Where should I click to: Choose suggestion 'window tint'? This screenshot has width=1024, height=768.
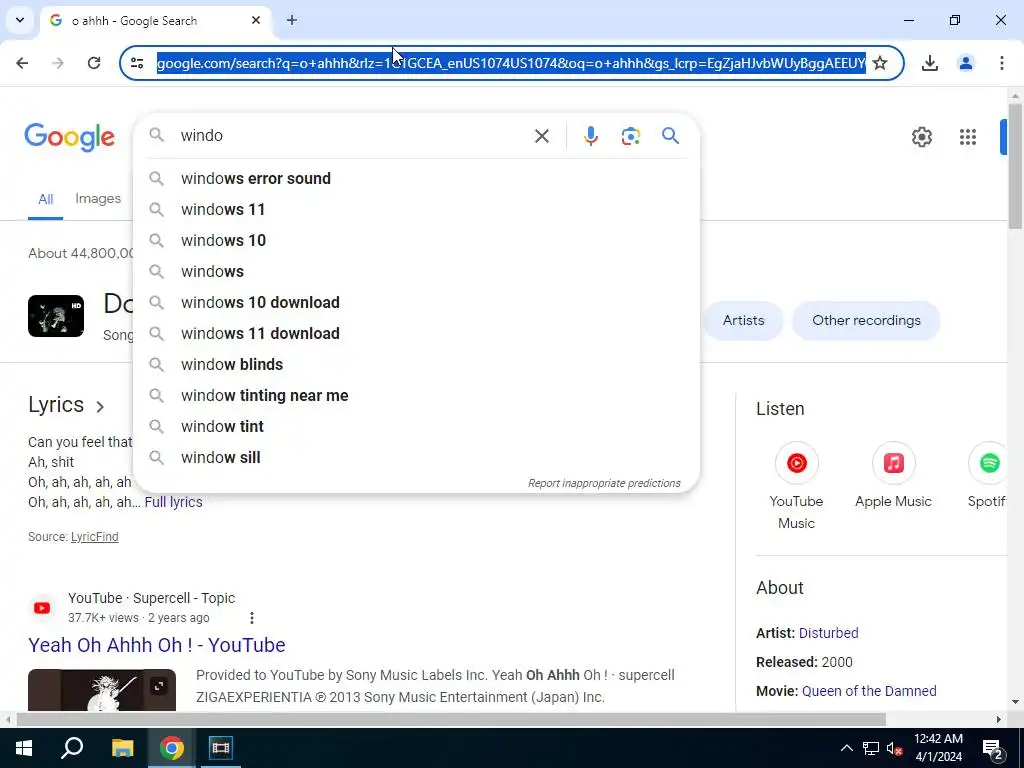[416, 426]
